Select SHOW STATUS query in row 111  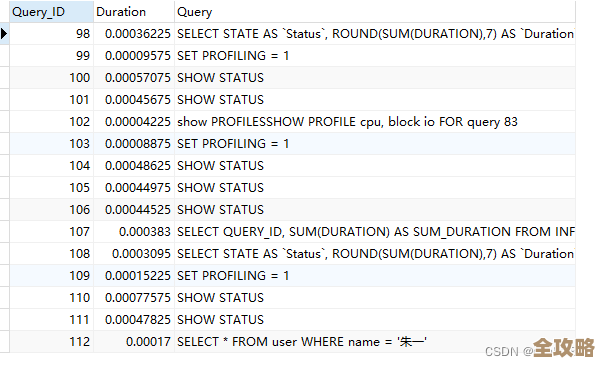point(220,320)
